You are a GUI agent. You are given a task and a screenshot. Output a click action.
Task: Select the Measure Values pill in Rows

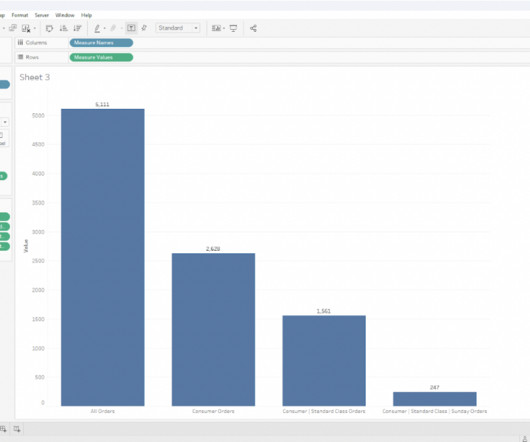pyautogui.click(x=101, y=57)
